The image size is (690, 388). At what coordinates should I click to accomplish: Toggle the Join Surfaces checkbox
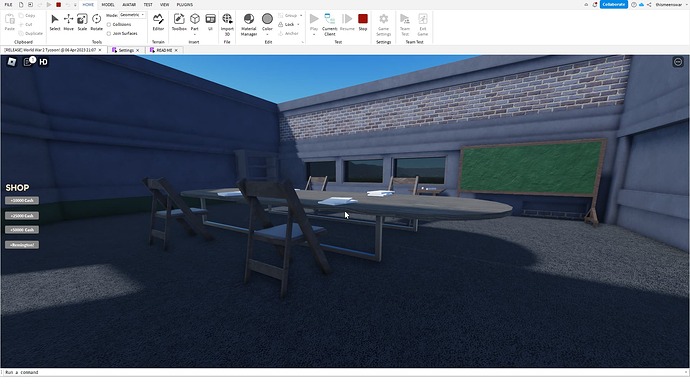point(109,33)
